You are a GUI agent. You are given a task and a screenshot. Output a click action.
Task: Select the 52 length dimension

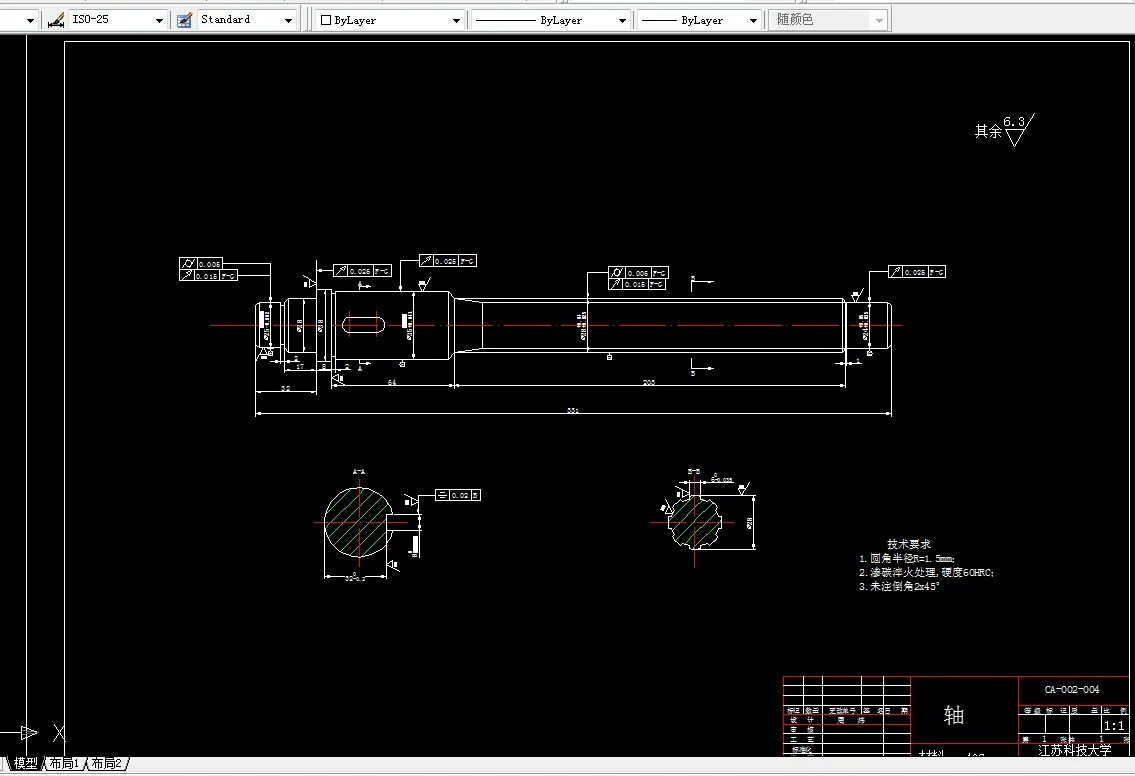[285, 389]
